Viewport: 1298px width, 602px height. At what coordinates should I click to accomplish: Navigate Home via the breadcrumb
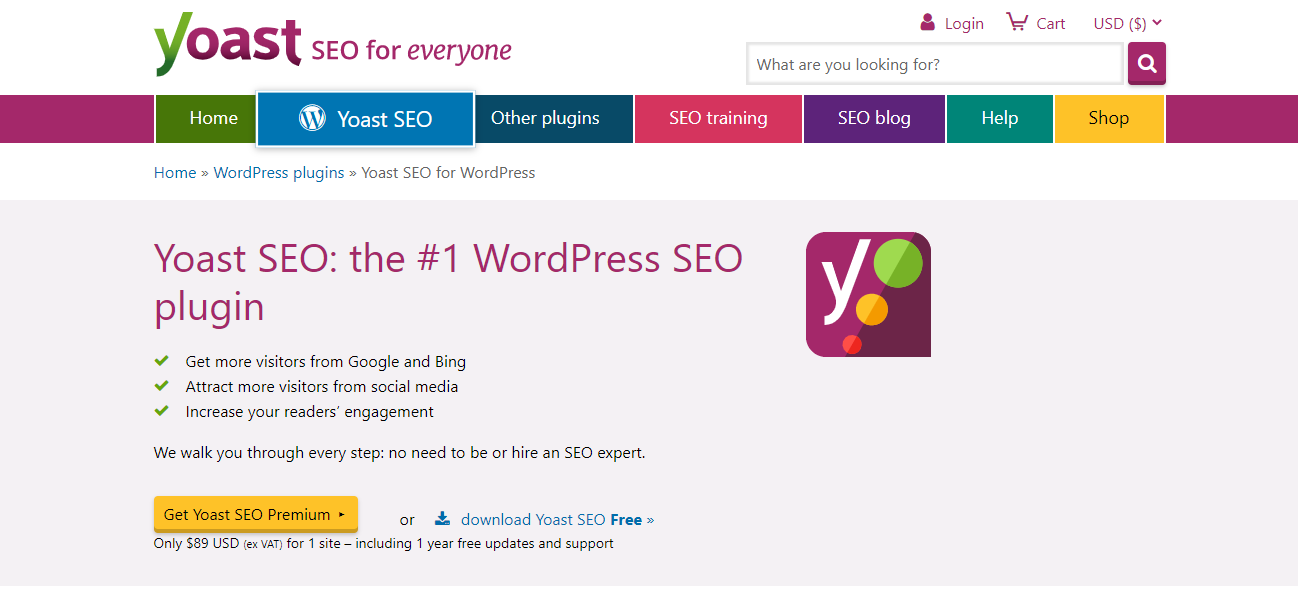click(174, 172)
